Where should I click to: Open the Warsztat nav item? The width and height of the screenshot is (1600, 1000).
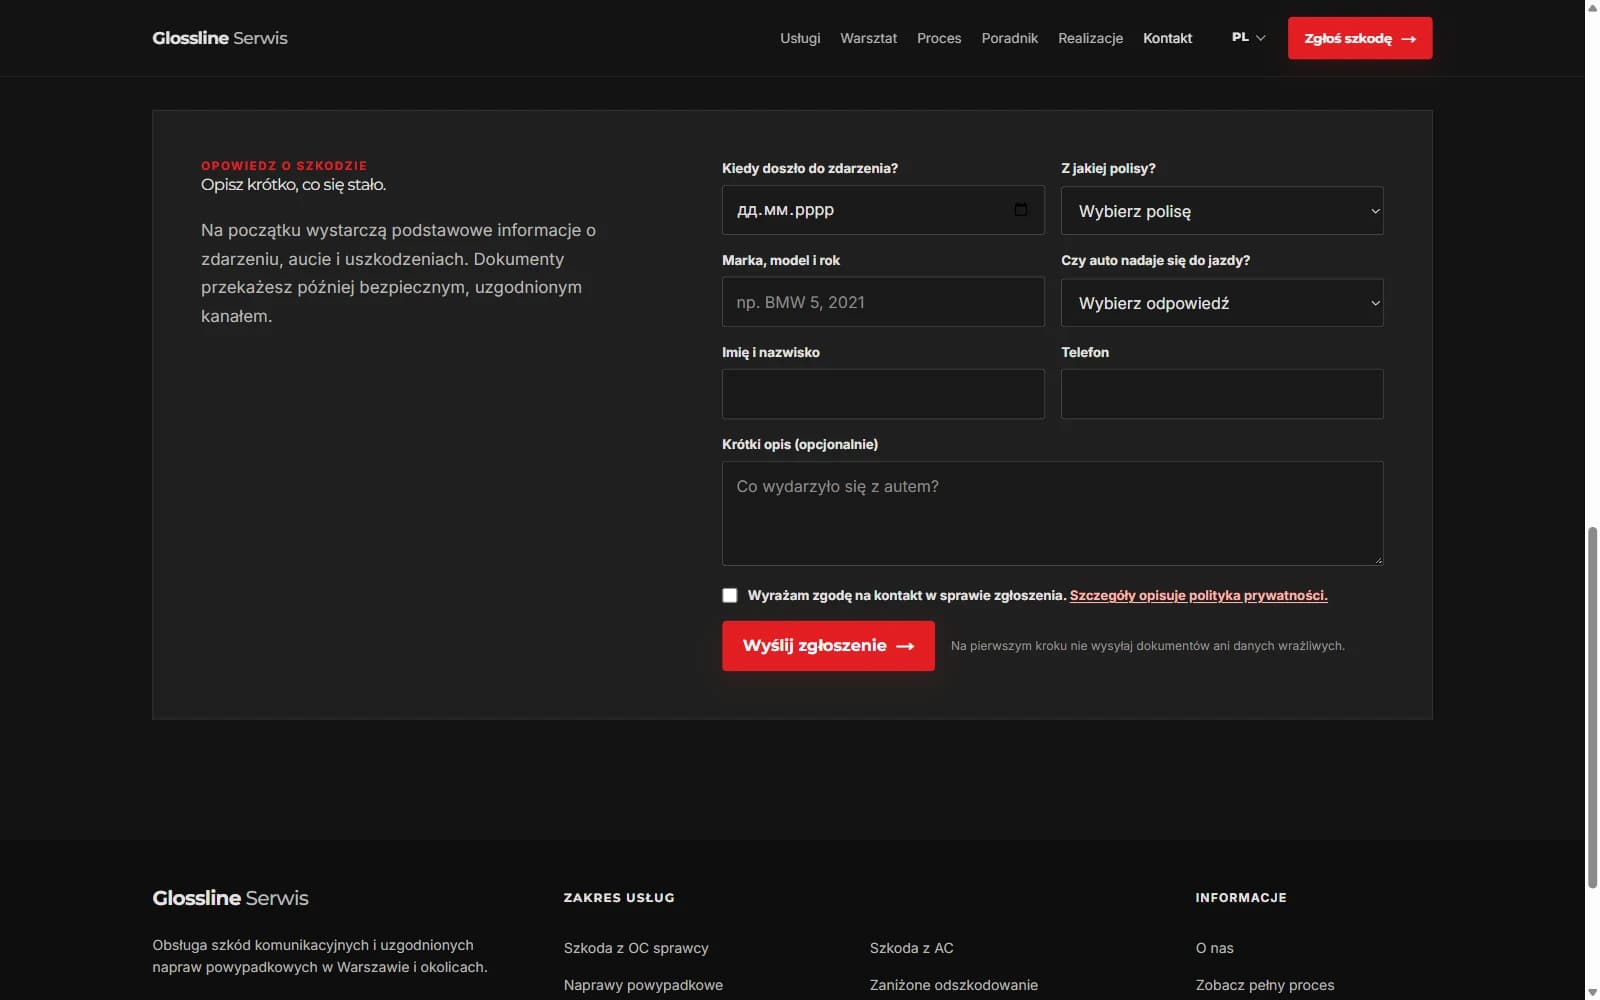pyautogui.click(x=868, y=38)
